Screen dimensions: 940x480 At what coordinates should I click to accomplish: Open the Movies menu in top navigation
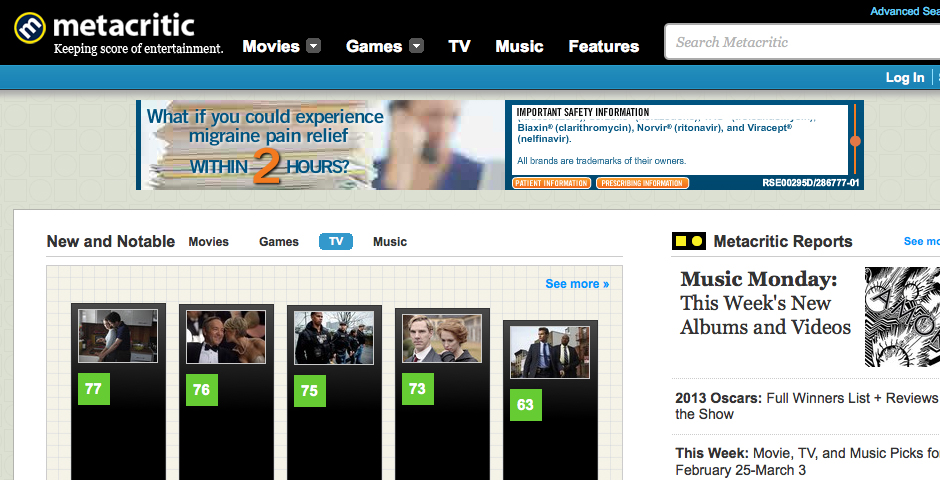pyautogui.click(x=271, y=46)
